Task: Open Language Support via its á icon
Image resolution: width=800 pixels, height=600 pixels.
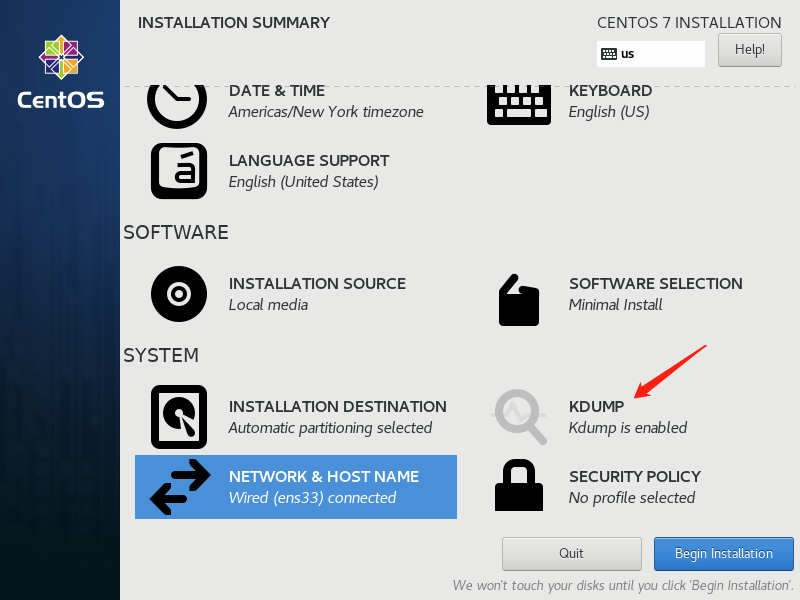Action: [x=179, y=171]
